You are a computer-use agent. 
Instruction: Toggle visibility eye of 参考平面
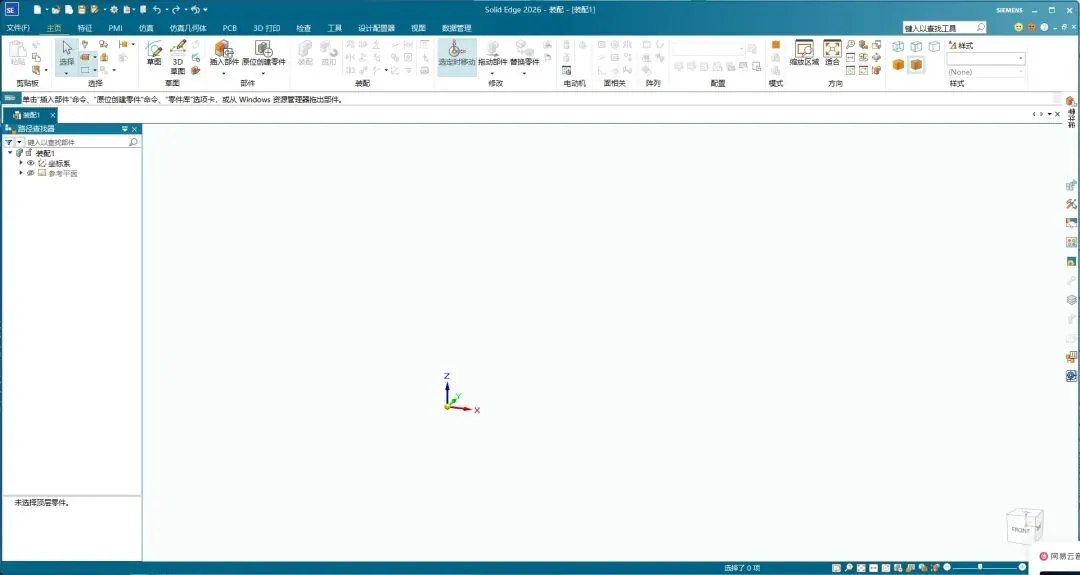tap(30, 174)
